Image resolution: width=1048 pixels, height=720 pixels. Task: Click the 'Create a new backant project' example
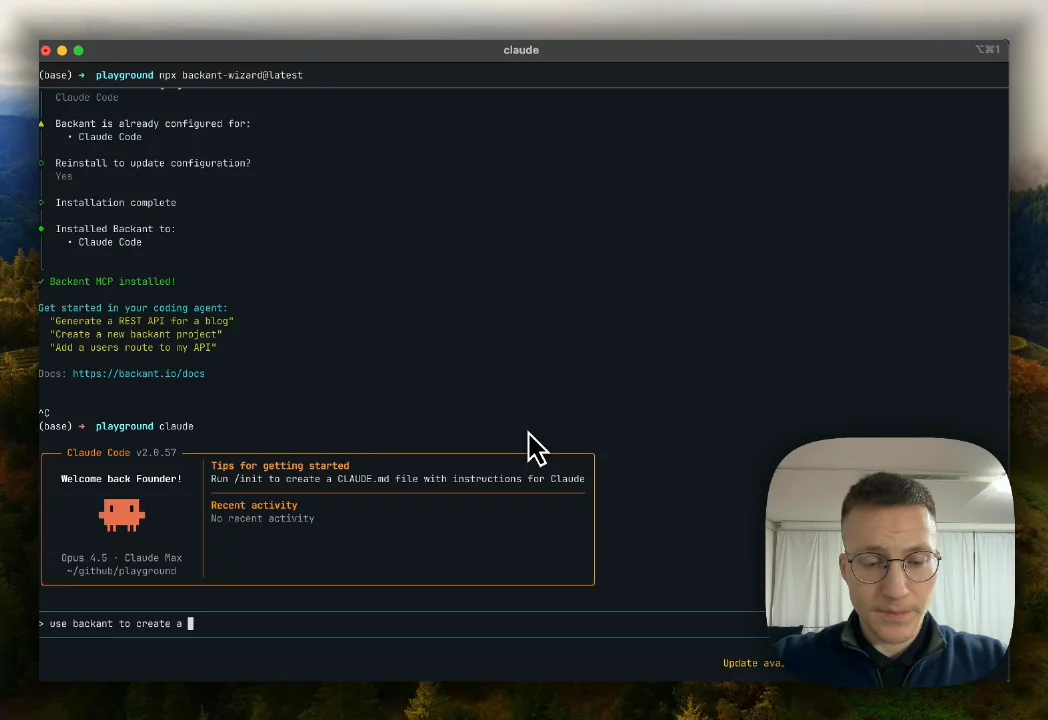[x=136, y=334]
